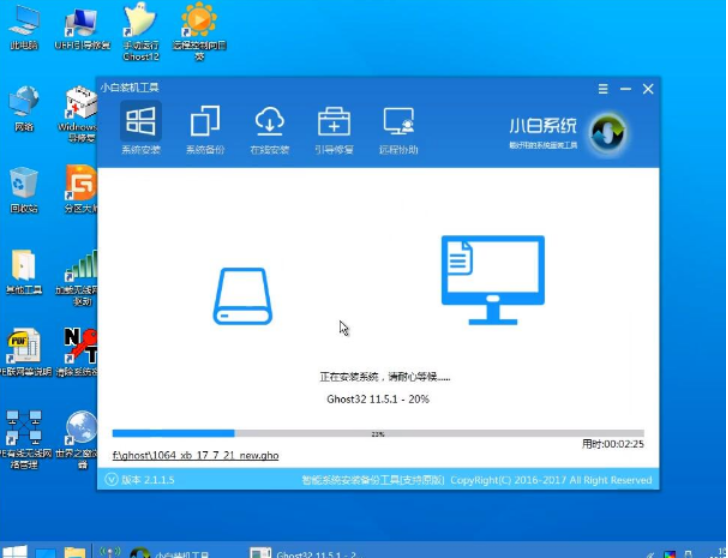
Task: Open the 引导修复 (Boot Repair) tab
Action: point(334,129)
